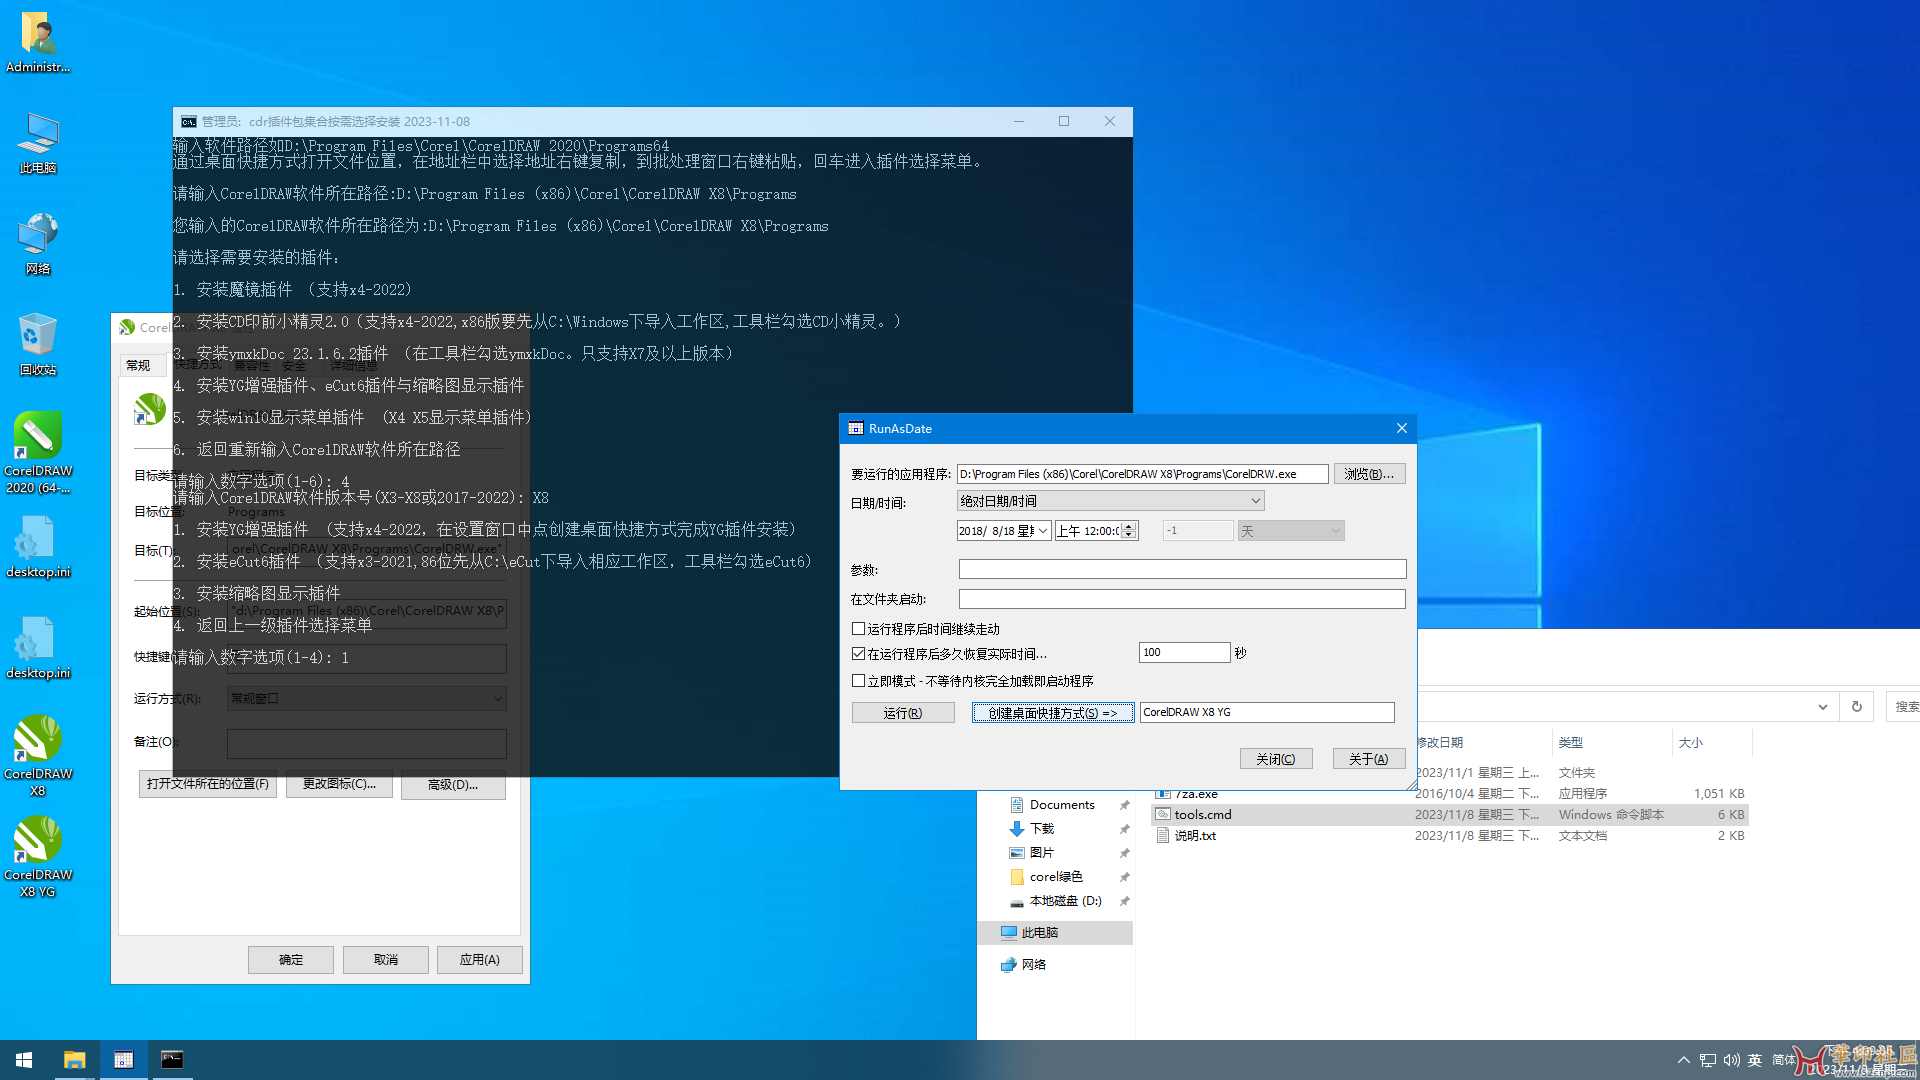Select 网络 in Explorer navigation pane

pos(1034,965)
